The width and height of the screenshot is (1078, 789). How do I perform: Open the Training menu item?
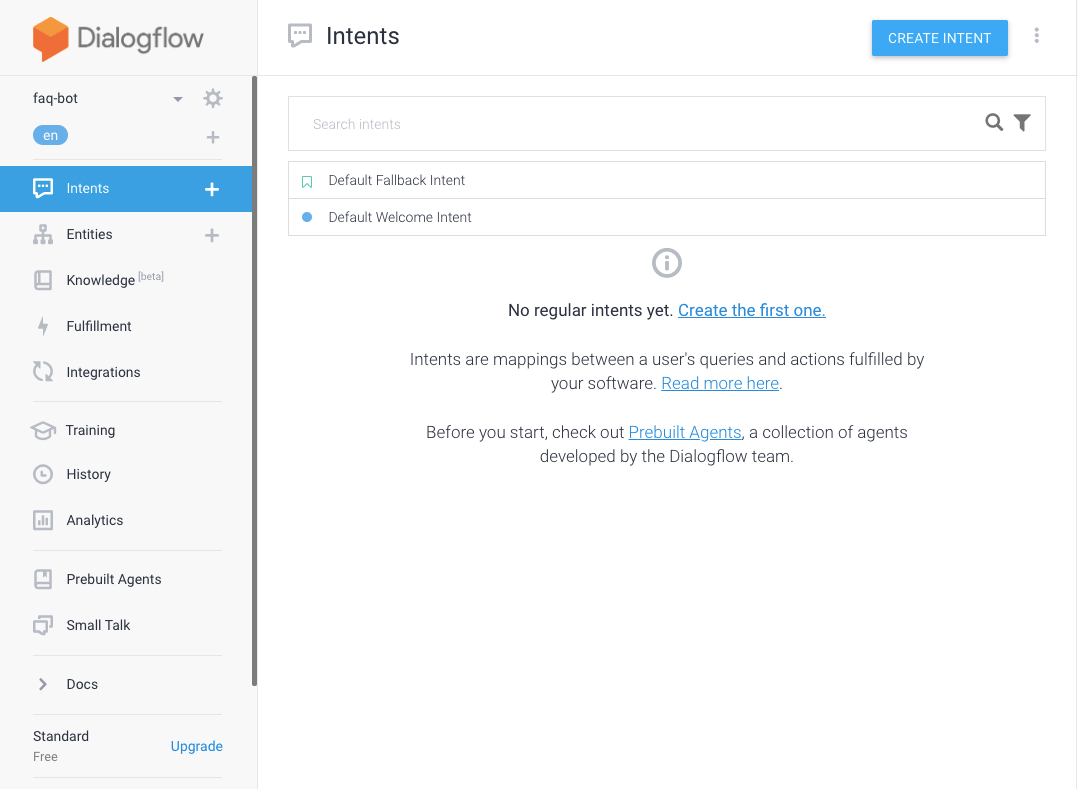[x=90, y=430]
